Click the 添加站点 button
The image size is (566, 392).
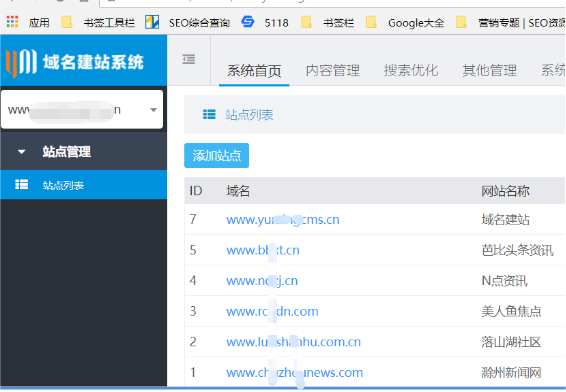pos(216,156)
